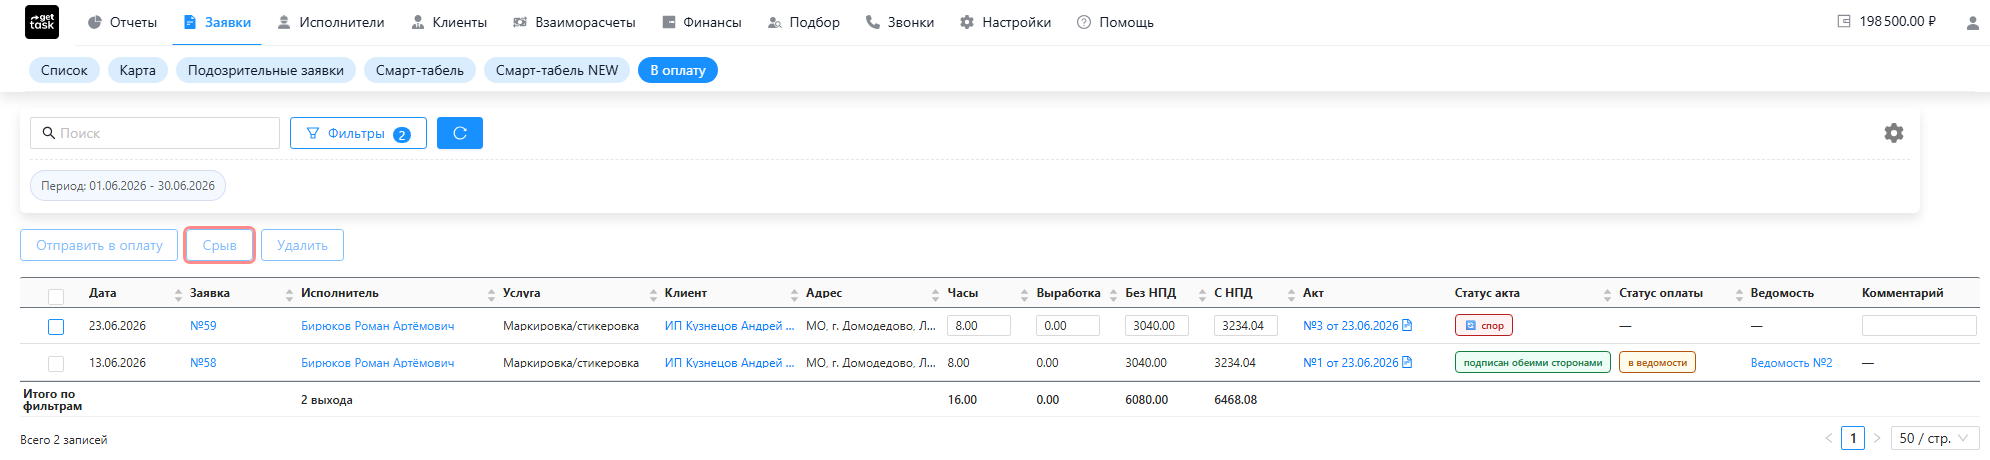Open Взаиморасчеты menu
This screenshot has width=1990, height=460.
[x=574, y=22]
